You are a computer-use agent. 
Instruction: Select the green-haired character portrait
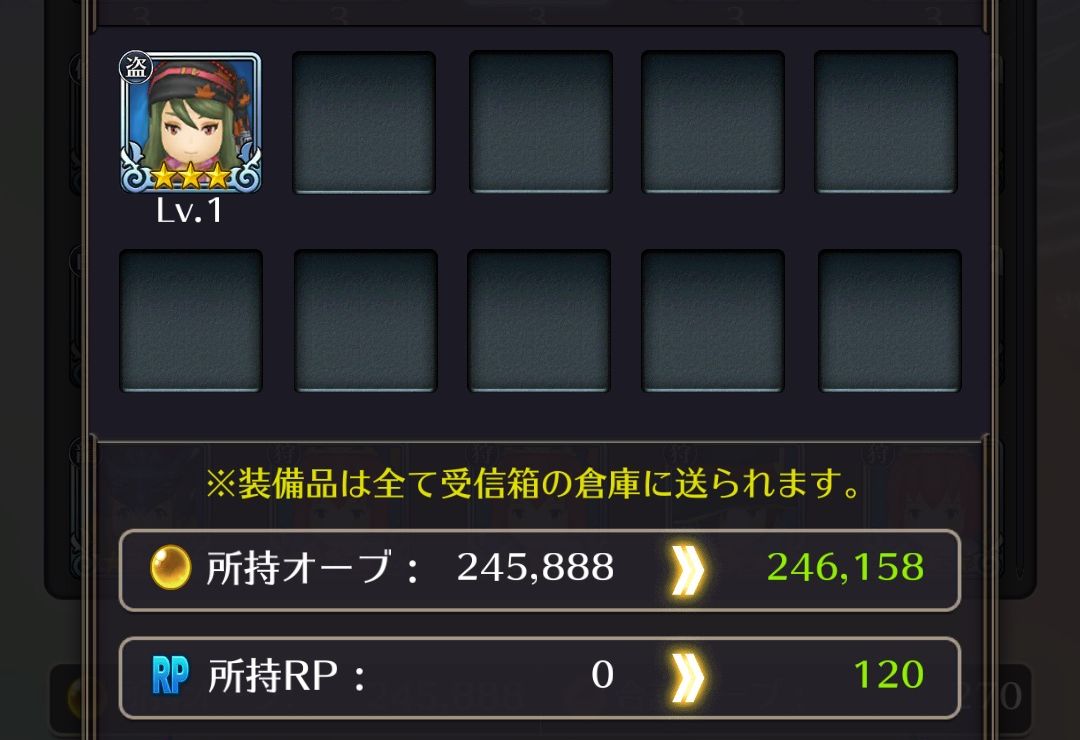[x=191, y=123]
